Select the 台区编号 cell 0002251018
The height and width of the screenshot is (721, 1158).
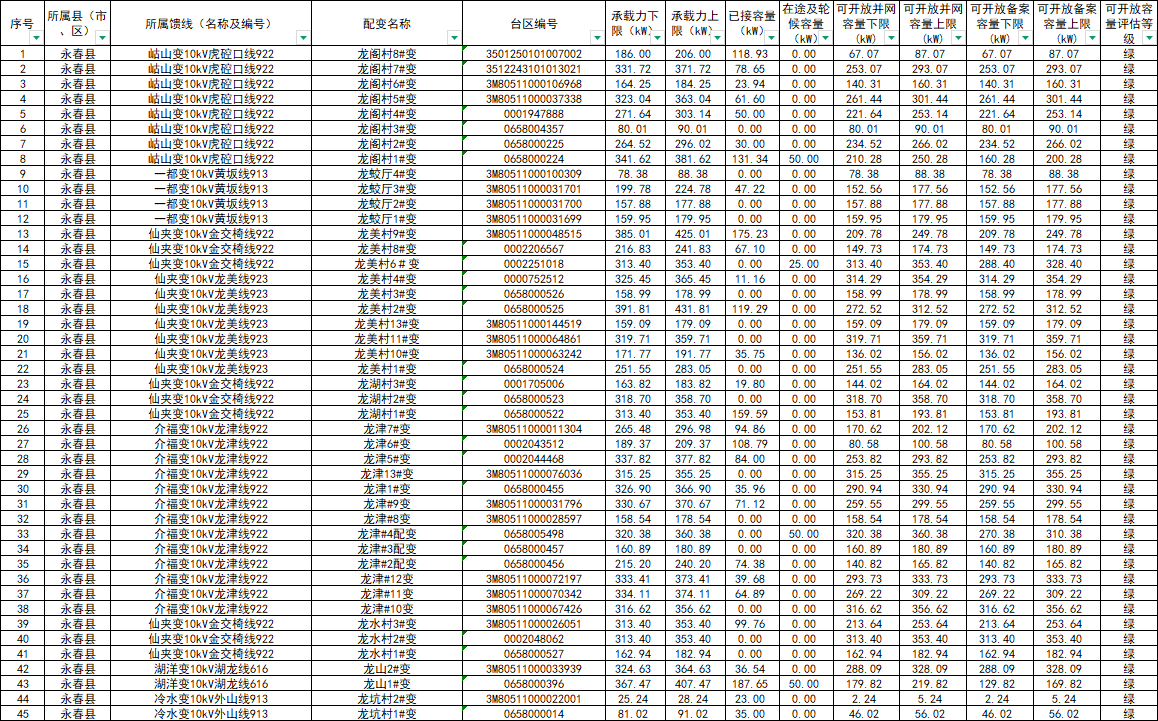click(534, 264)
